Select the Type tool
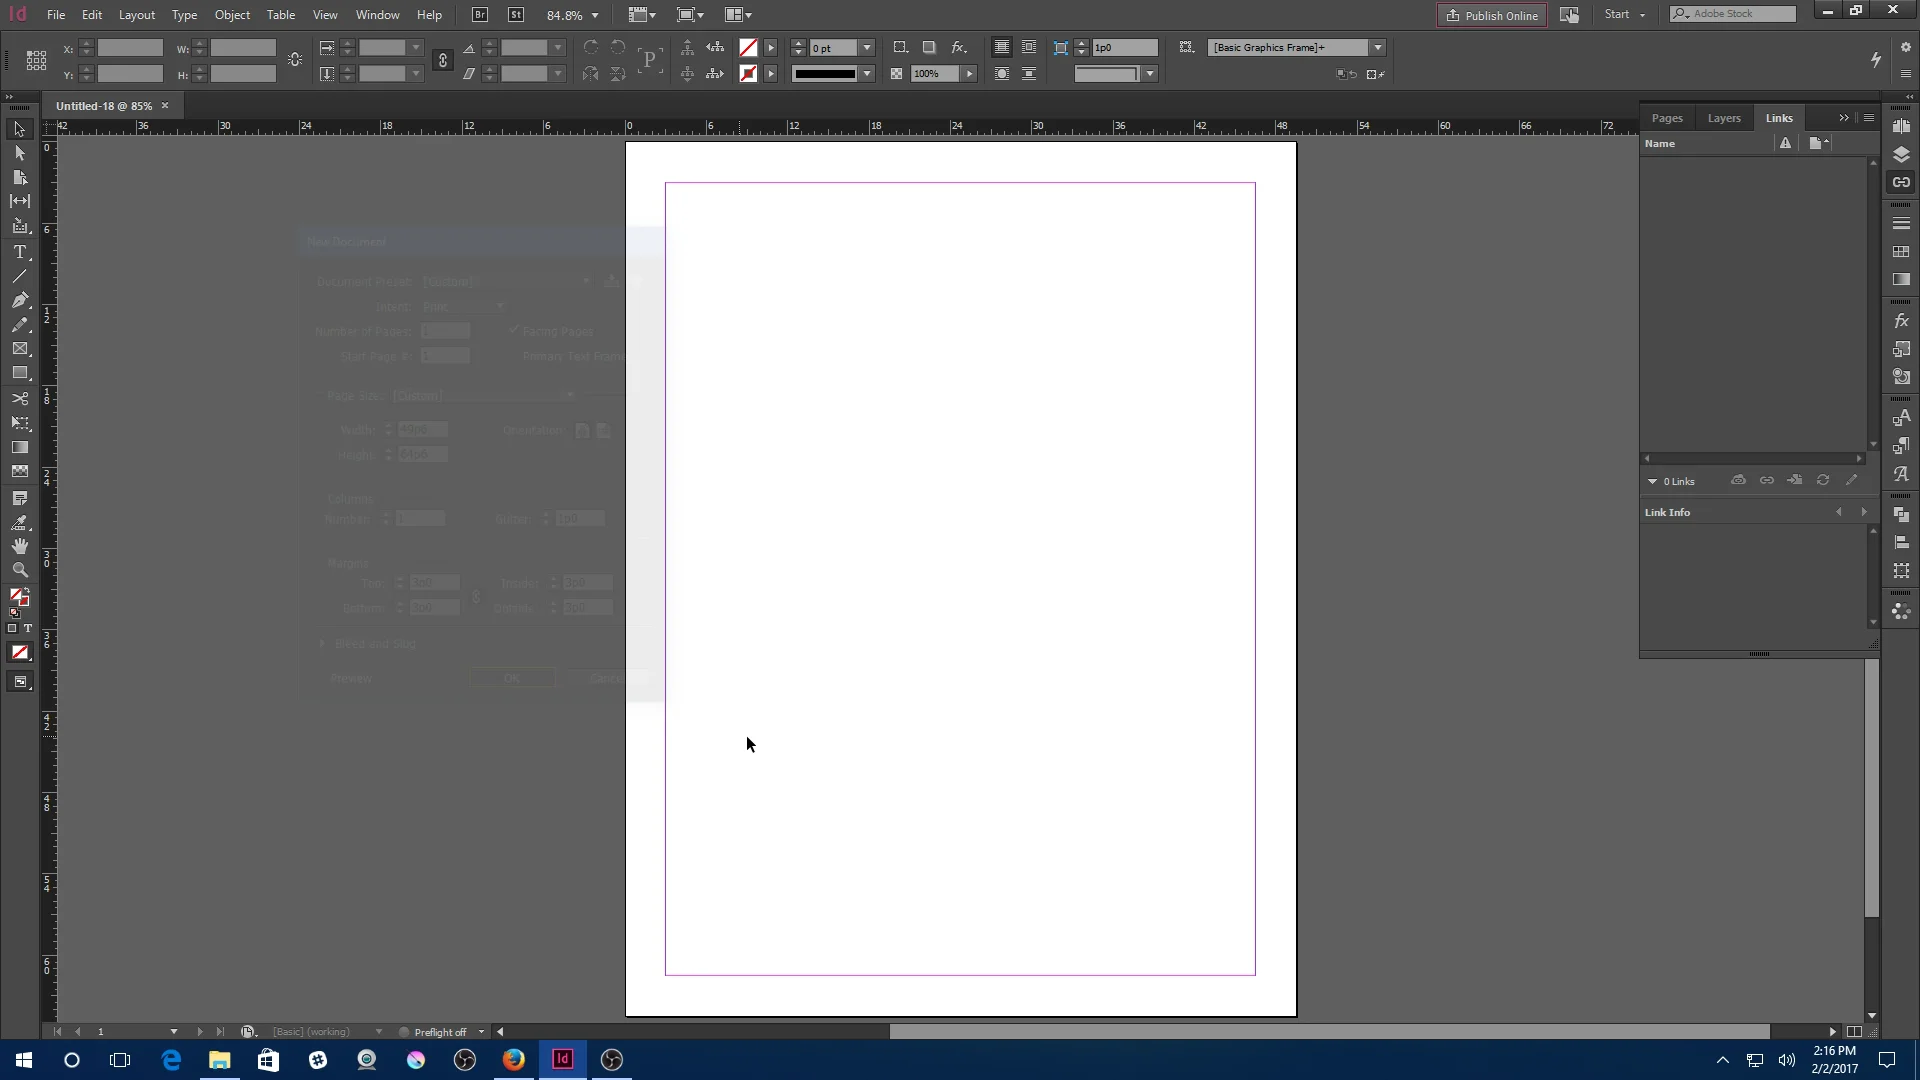This screenshot has height=1080, width=1920. coord(20,253)
